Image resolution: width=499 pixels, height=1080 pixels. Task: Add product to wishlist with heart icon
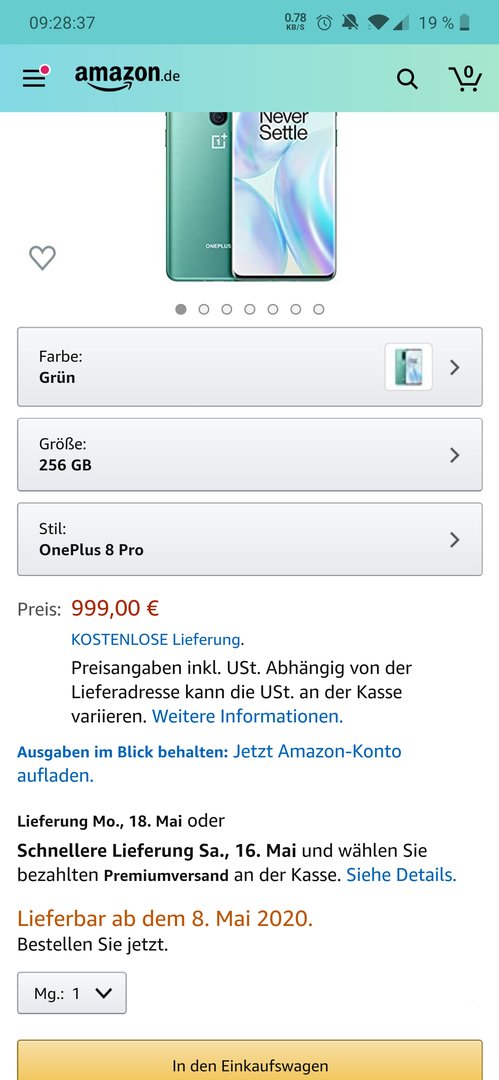click(x=42, y=258)
